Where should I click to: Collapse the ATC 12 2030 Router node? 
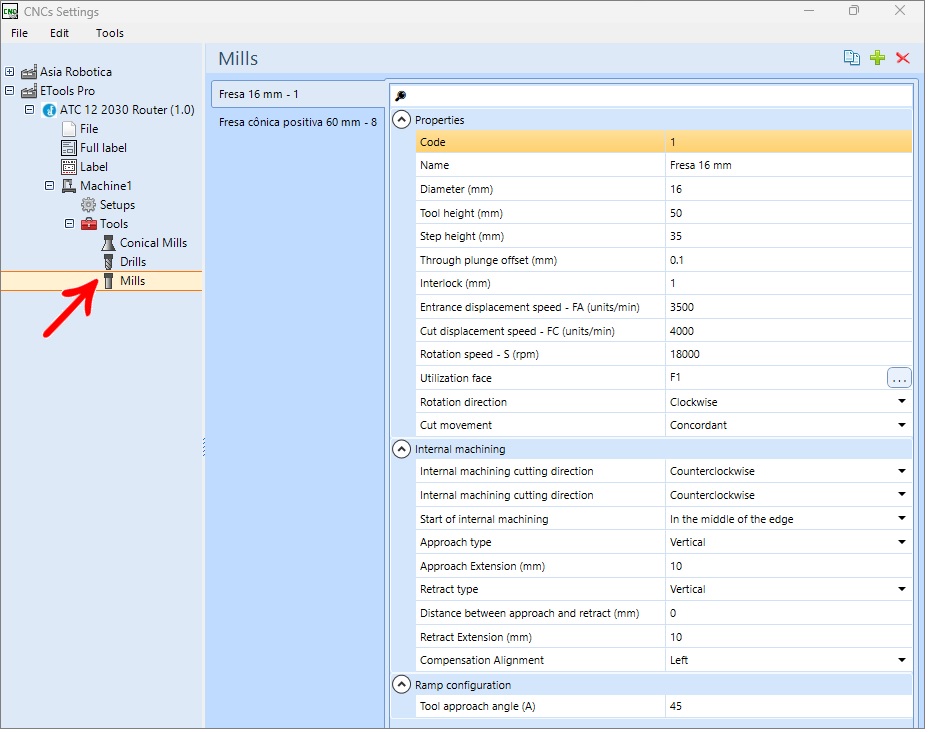click(x=29, y=110)
